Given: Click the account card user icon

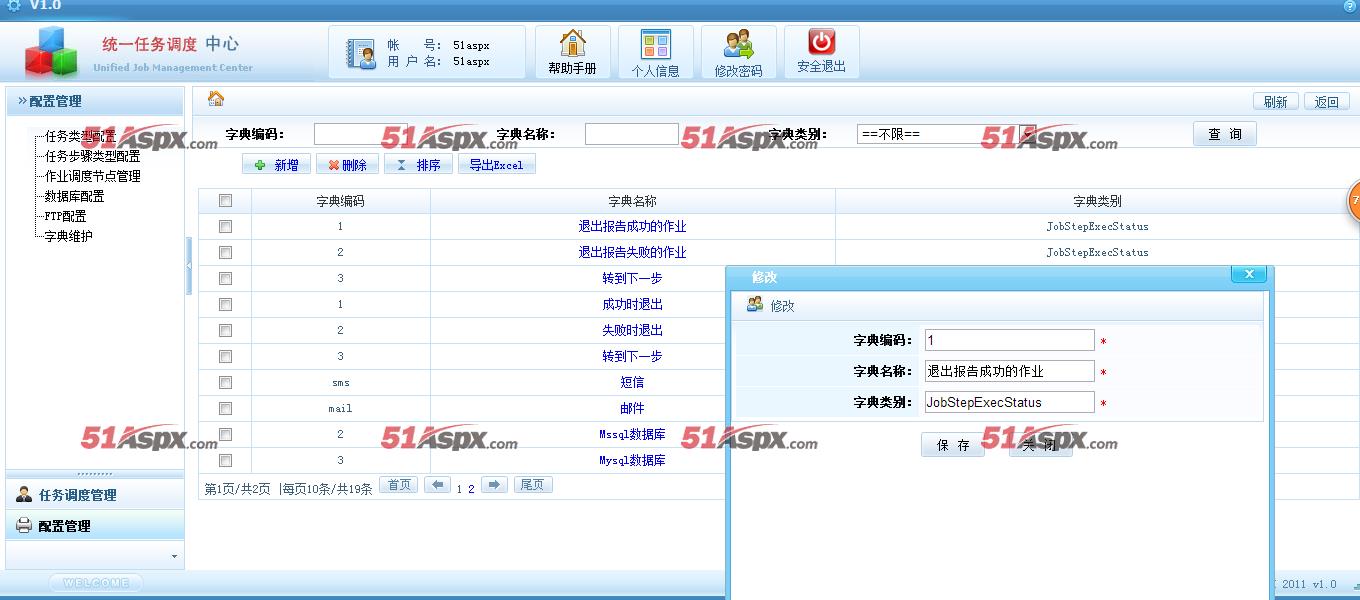Looking at the screenshot, I should [x=360, y=53].
